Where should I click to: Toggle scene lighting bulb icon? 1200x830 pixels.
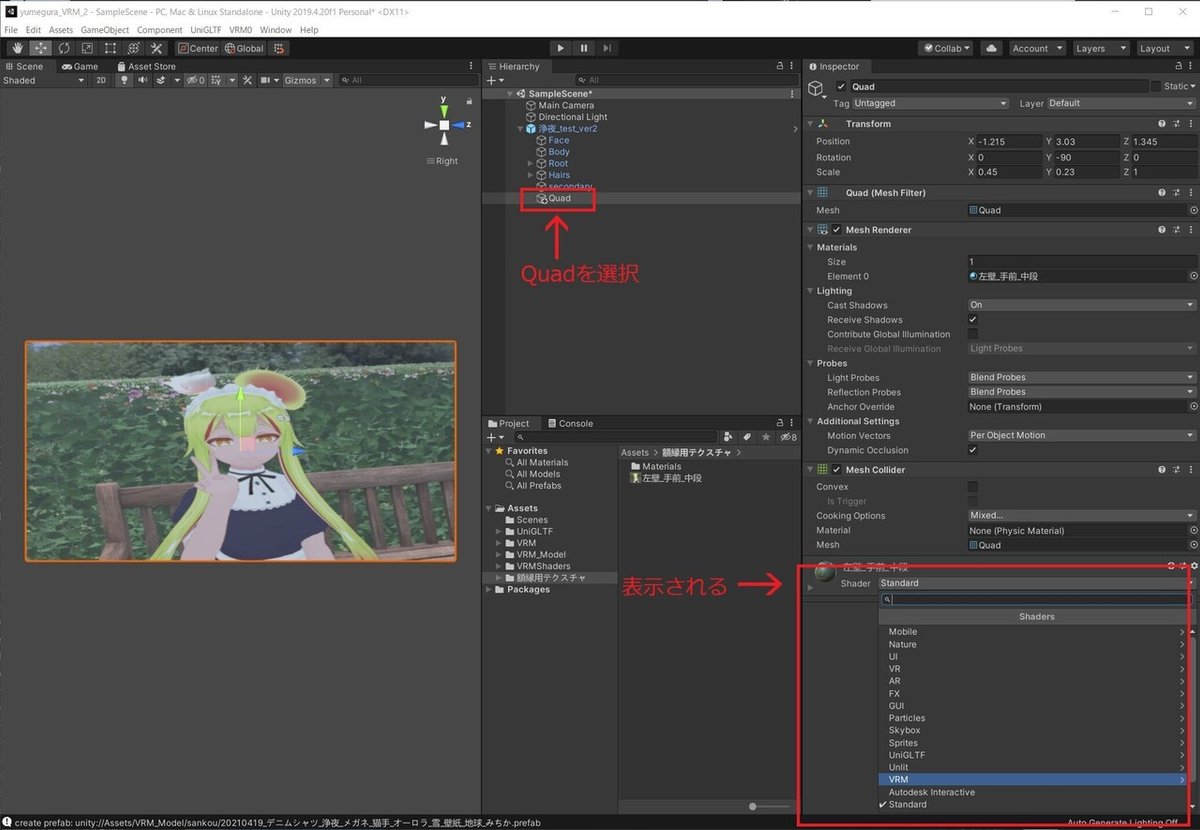(126, 80)
